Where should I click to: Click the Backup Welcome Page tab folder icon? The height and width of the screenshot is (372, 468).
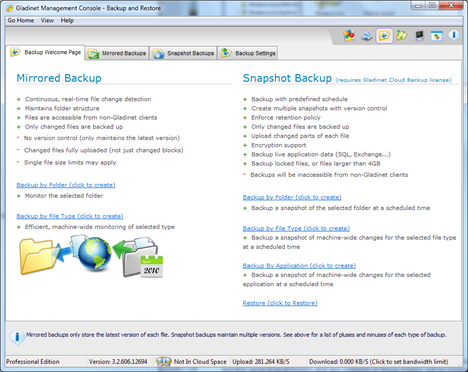click(x=15, y=52)
